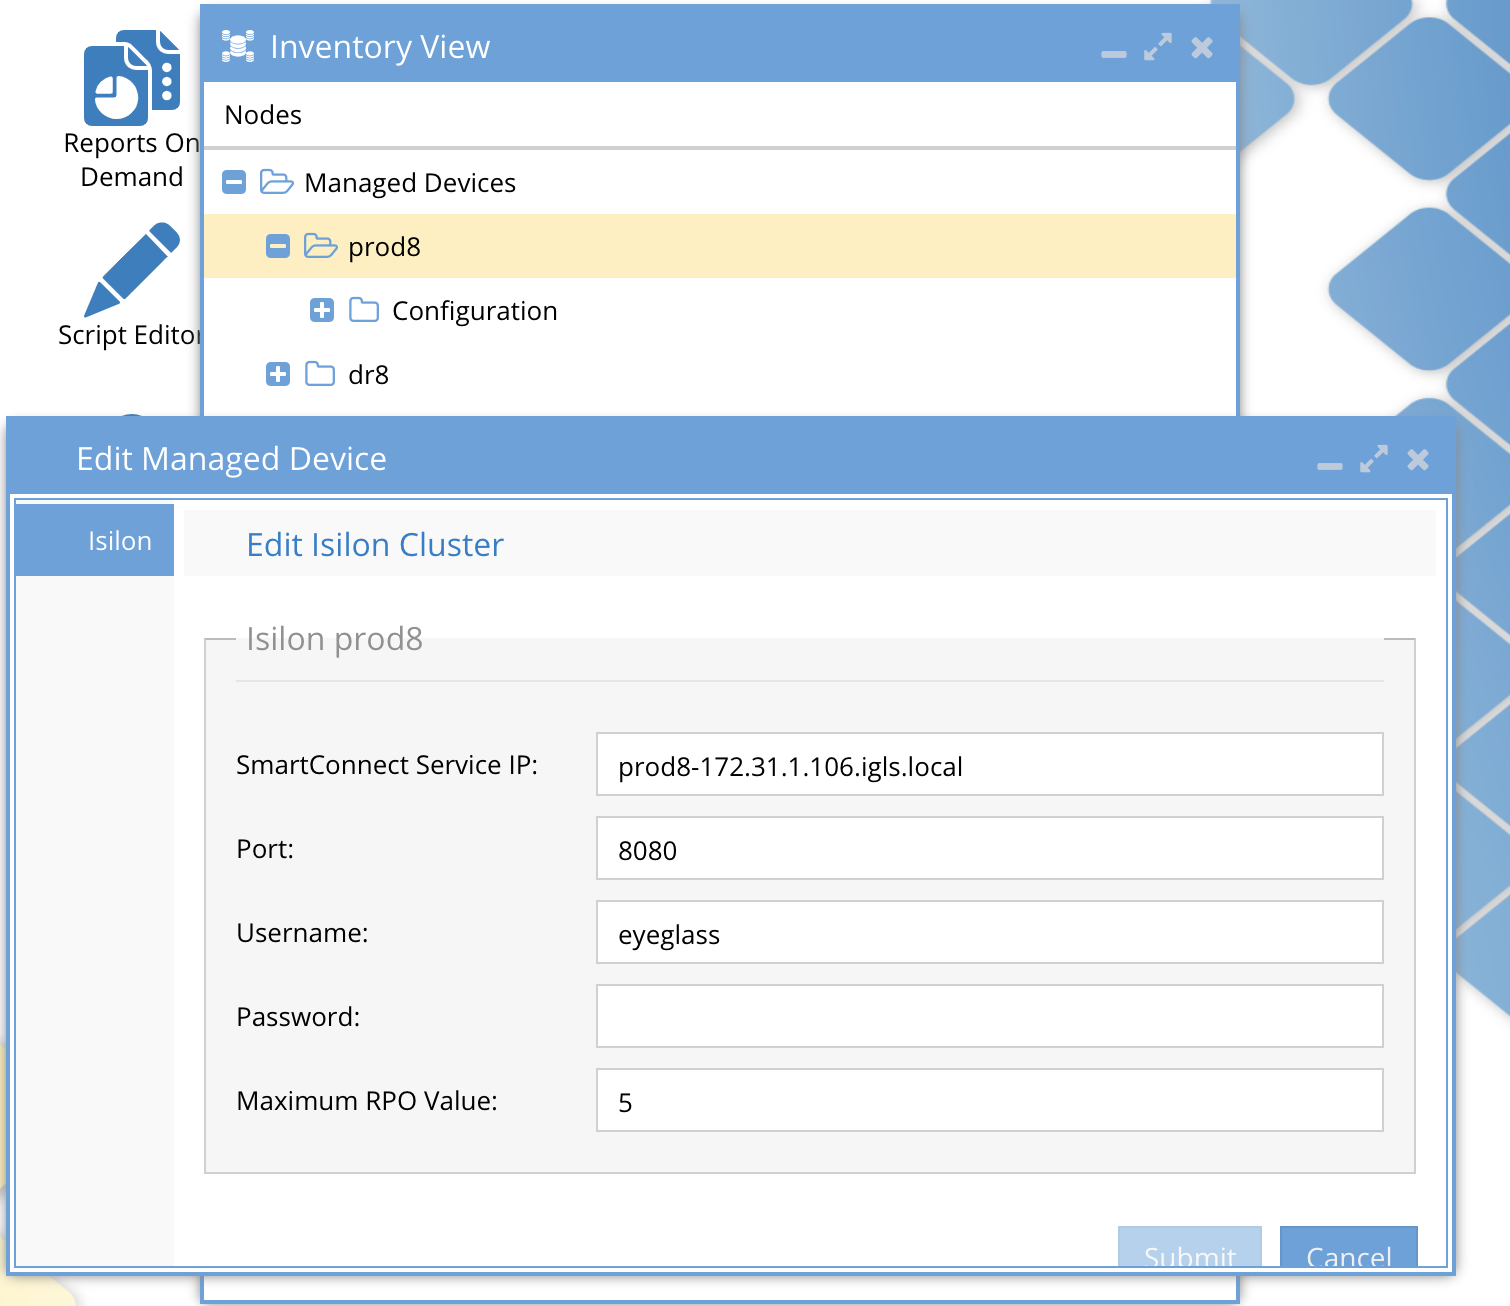The width and height of the screenshot is (1510, 1306).
Task: Click the SmartConnect Service IP label
Action: [x=387, y=765]
